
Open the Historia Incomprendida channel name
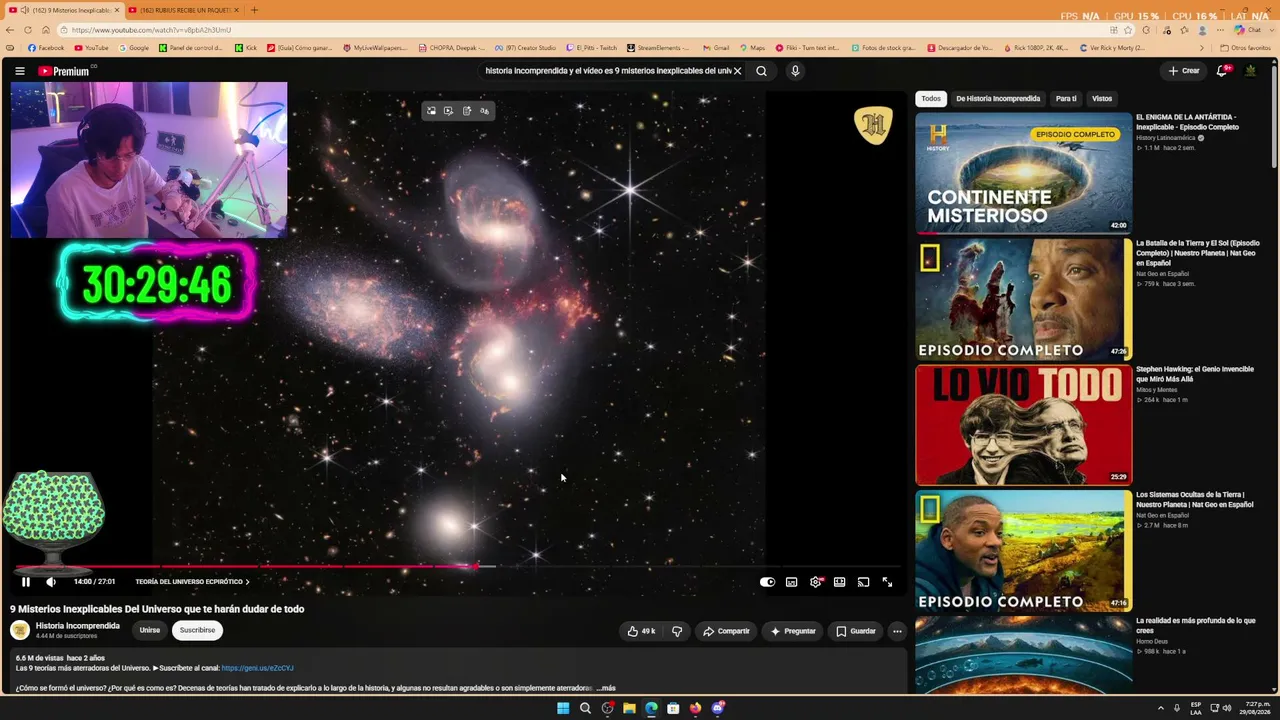click(x=78, y=626)
